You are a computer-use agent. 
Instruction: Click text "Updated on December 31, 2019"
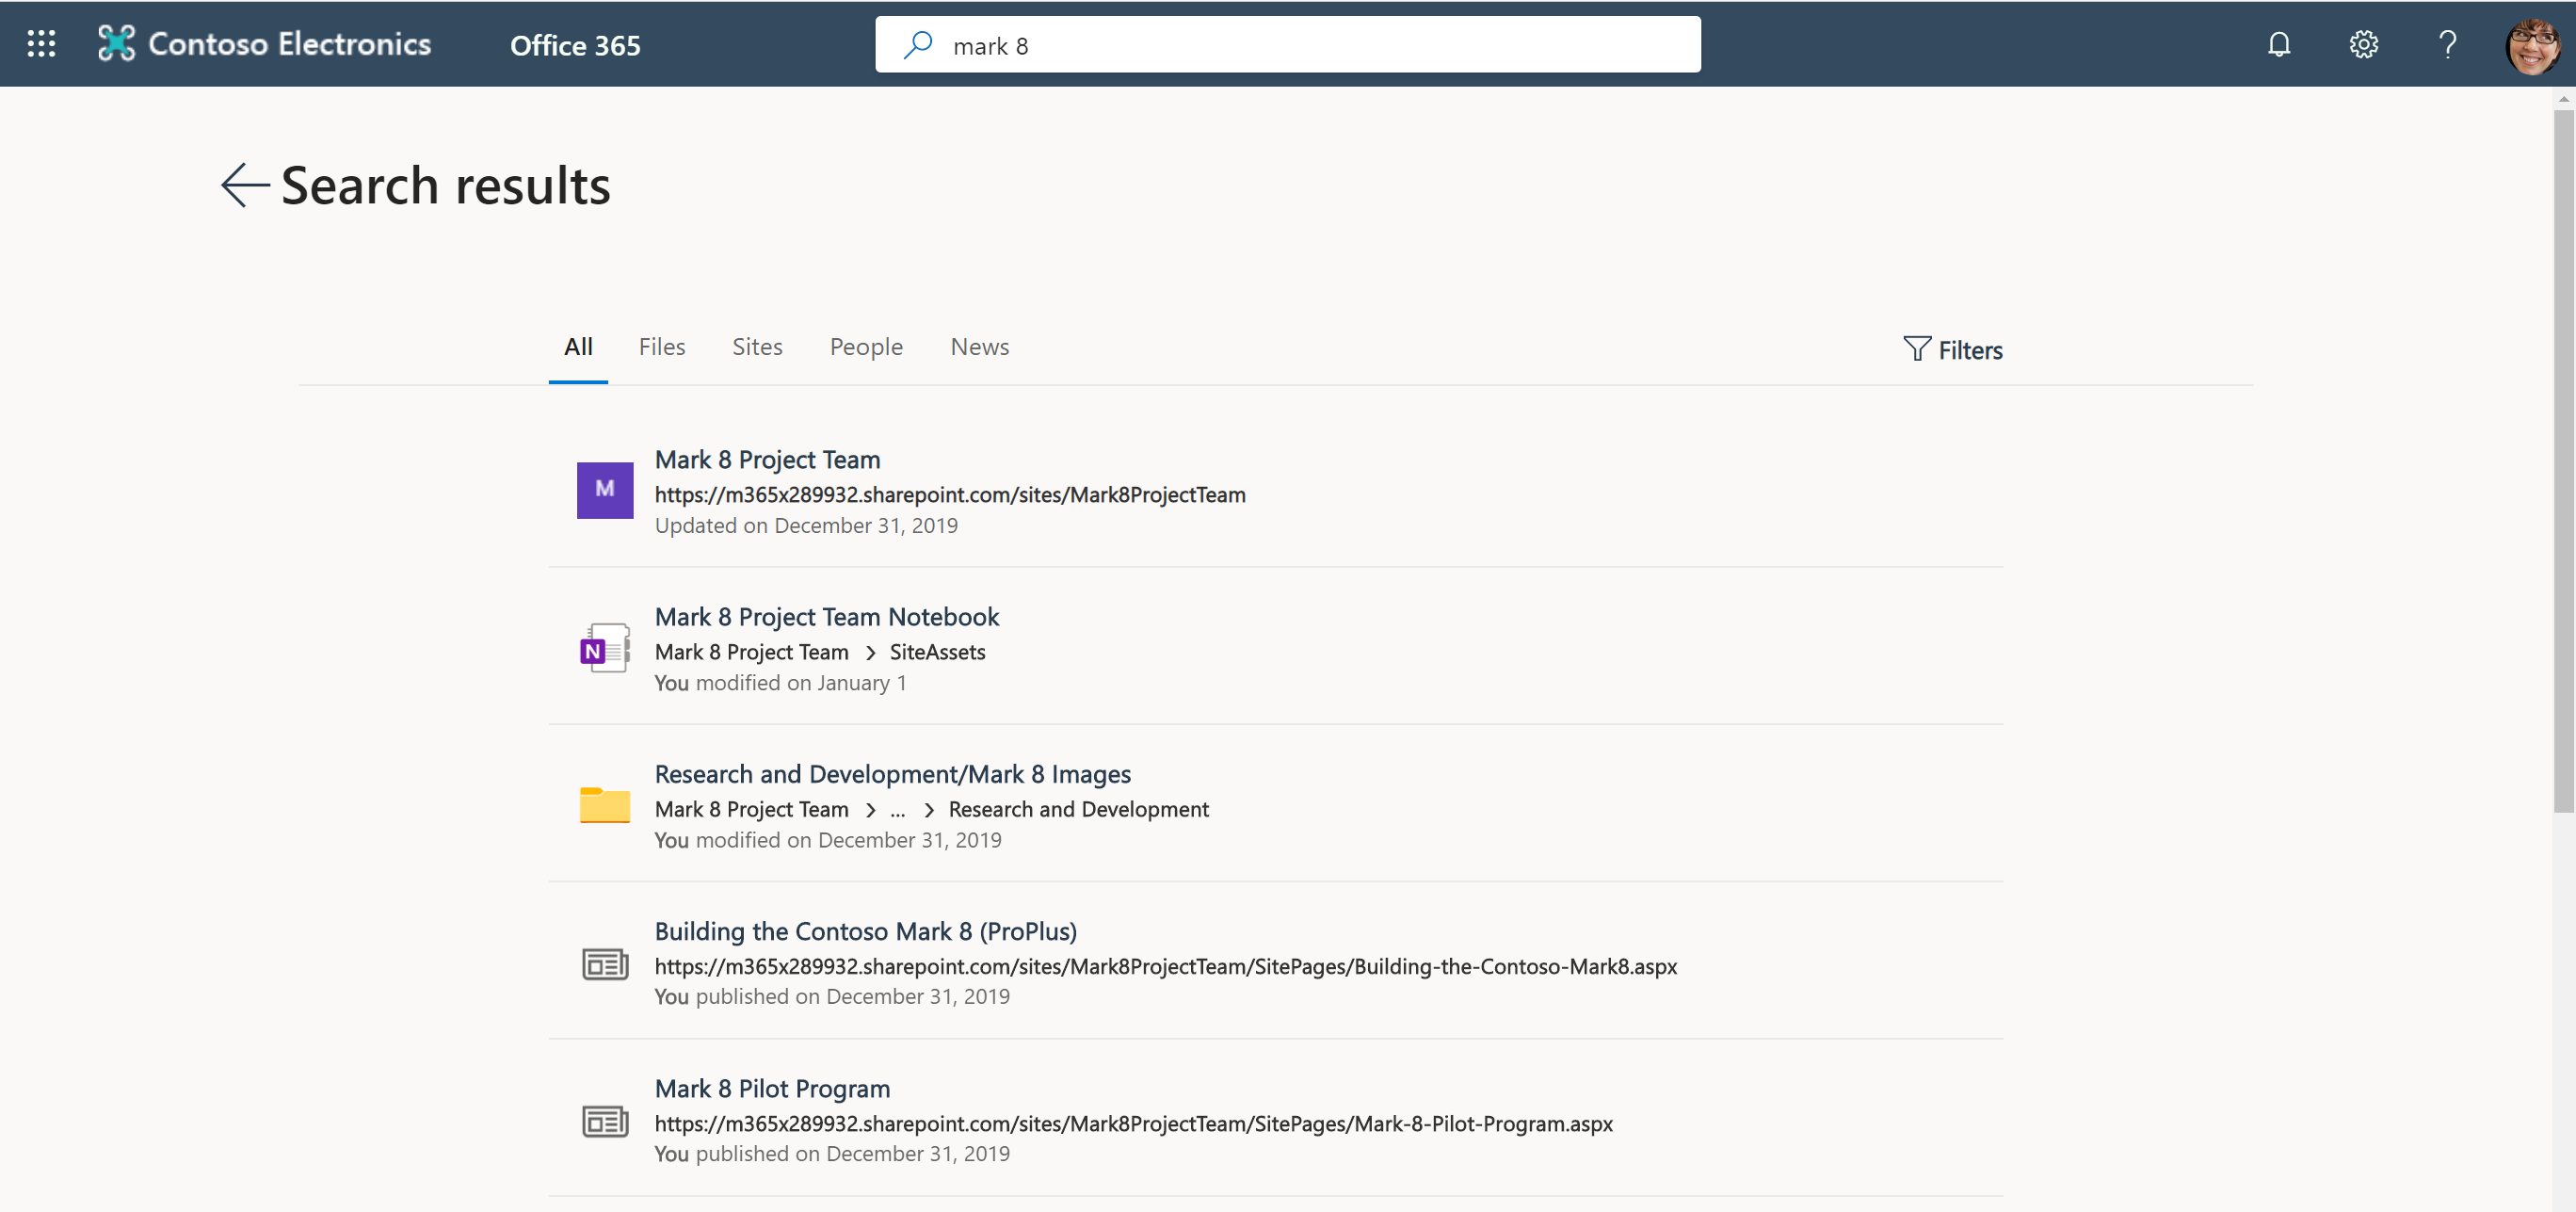806,525
